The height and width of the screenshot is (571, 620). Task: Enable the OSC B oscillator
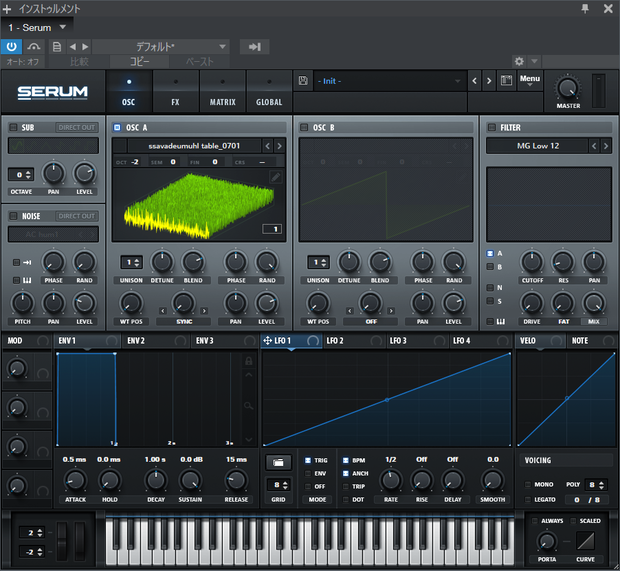point(304,127)
